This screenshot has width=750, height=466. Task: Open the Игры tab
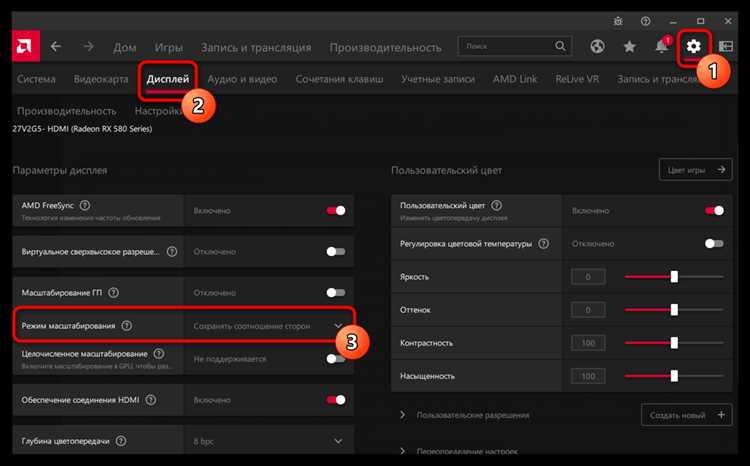[168, 47]
